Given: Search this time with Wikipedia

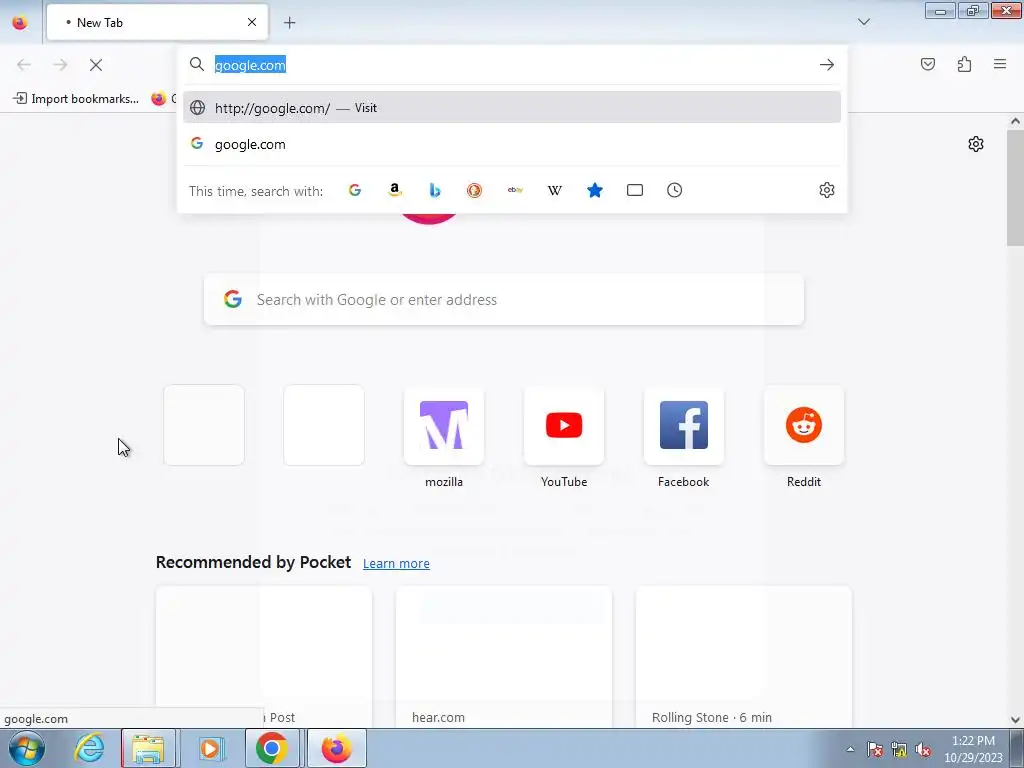Looking at the screenshot, I should (x=554, y=190).
